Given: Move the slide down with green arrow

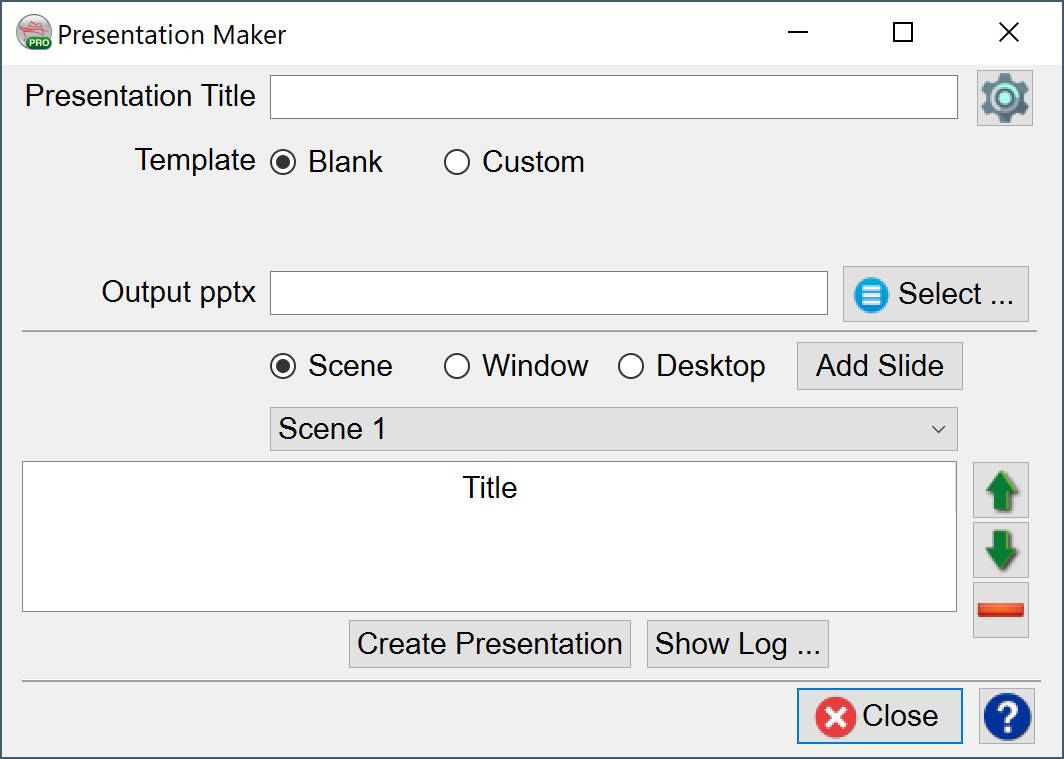Looking at the screenshot, I should pos(1000,550).
